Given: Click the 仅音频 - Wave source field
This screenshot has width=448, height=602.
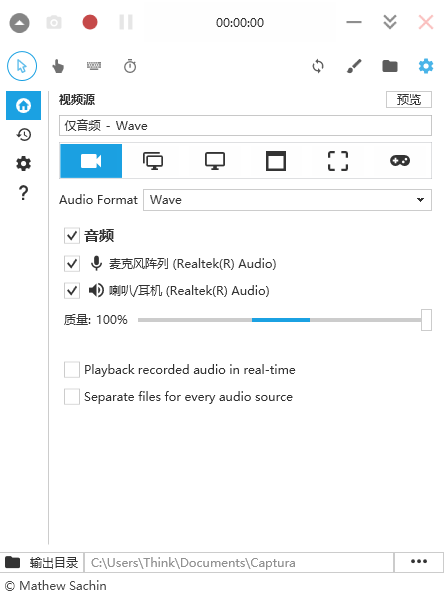Looking at the screenshot, I should 245,126.
